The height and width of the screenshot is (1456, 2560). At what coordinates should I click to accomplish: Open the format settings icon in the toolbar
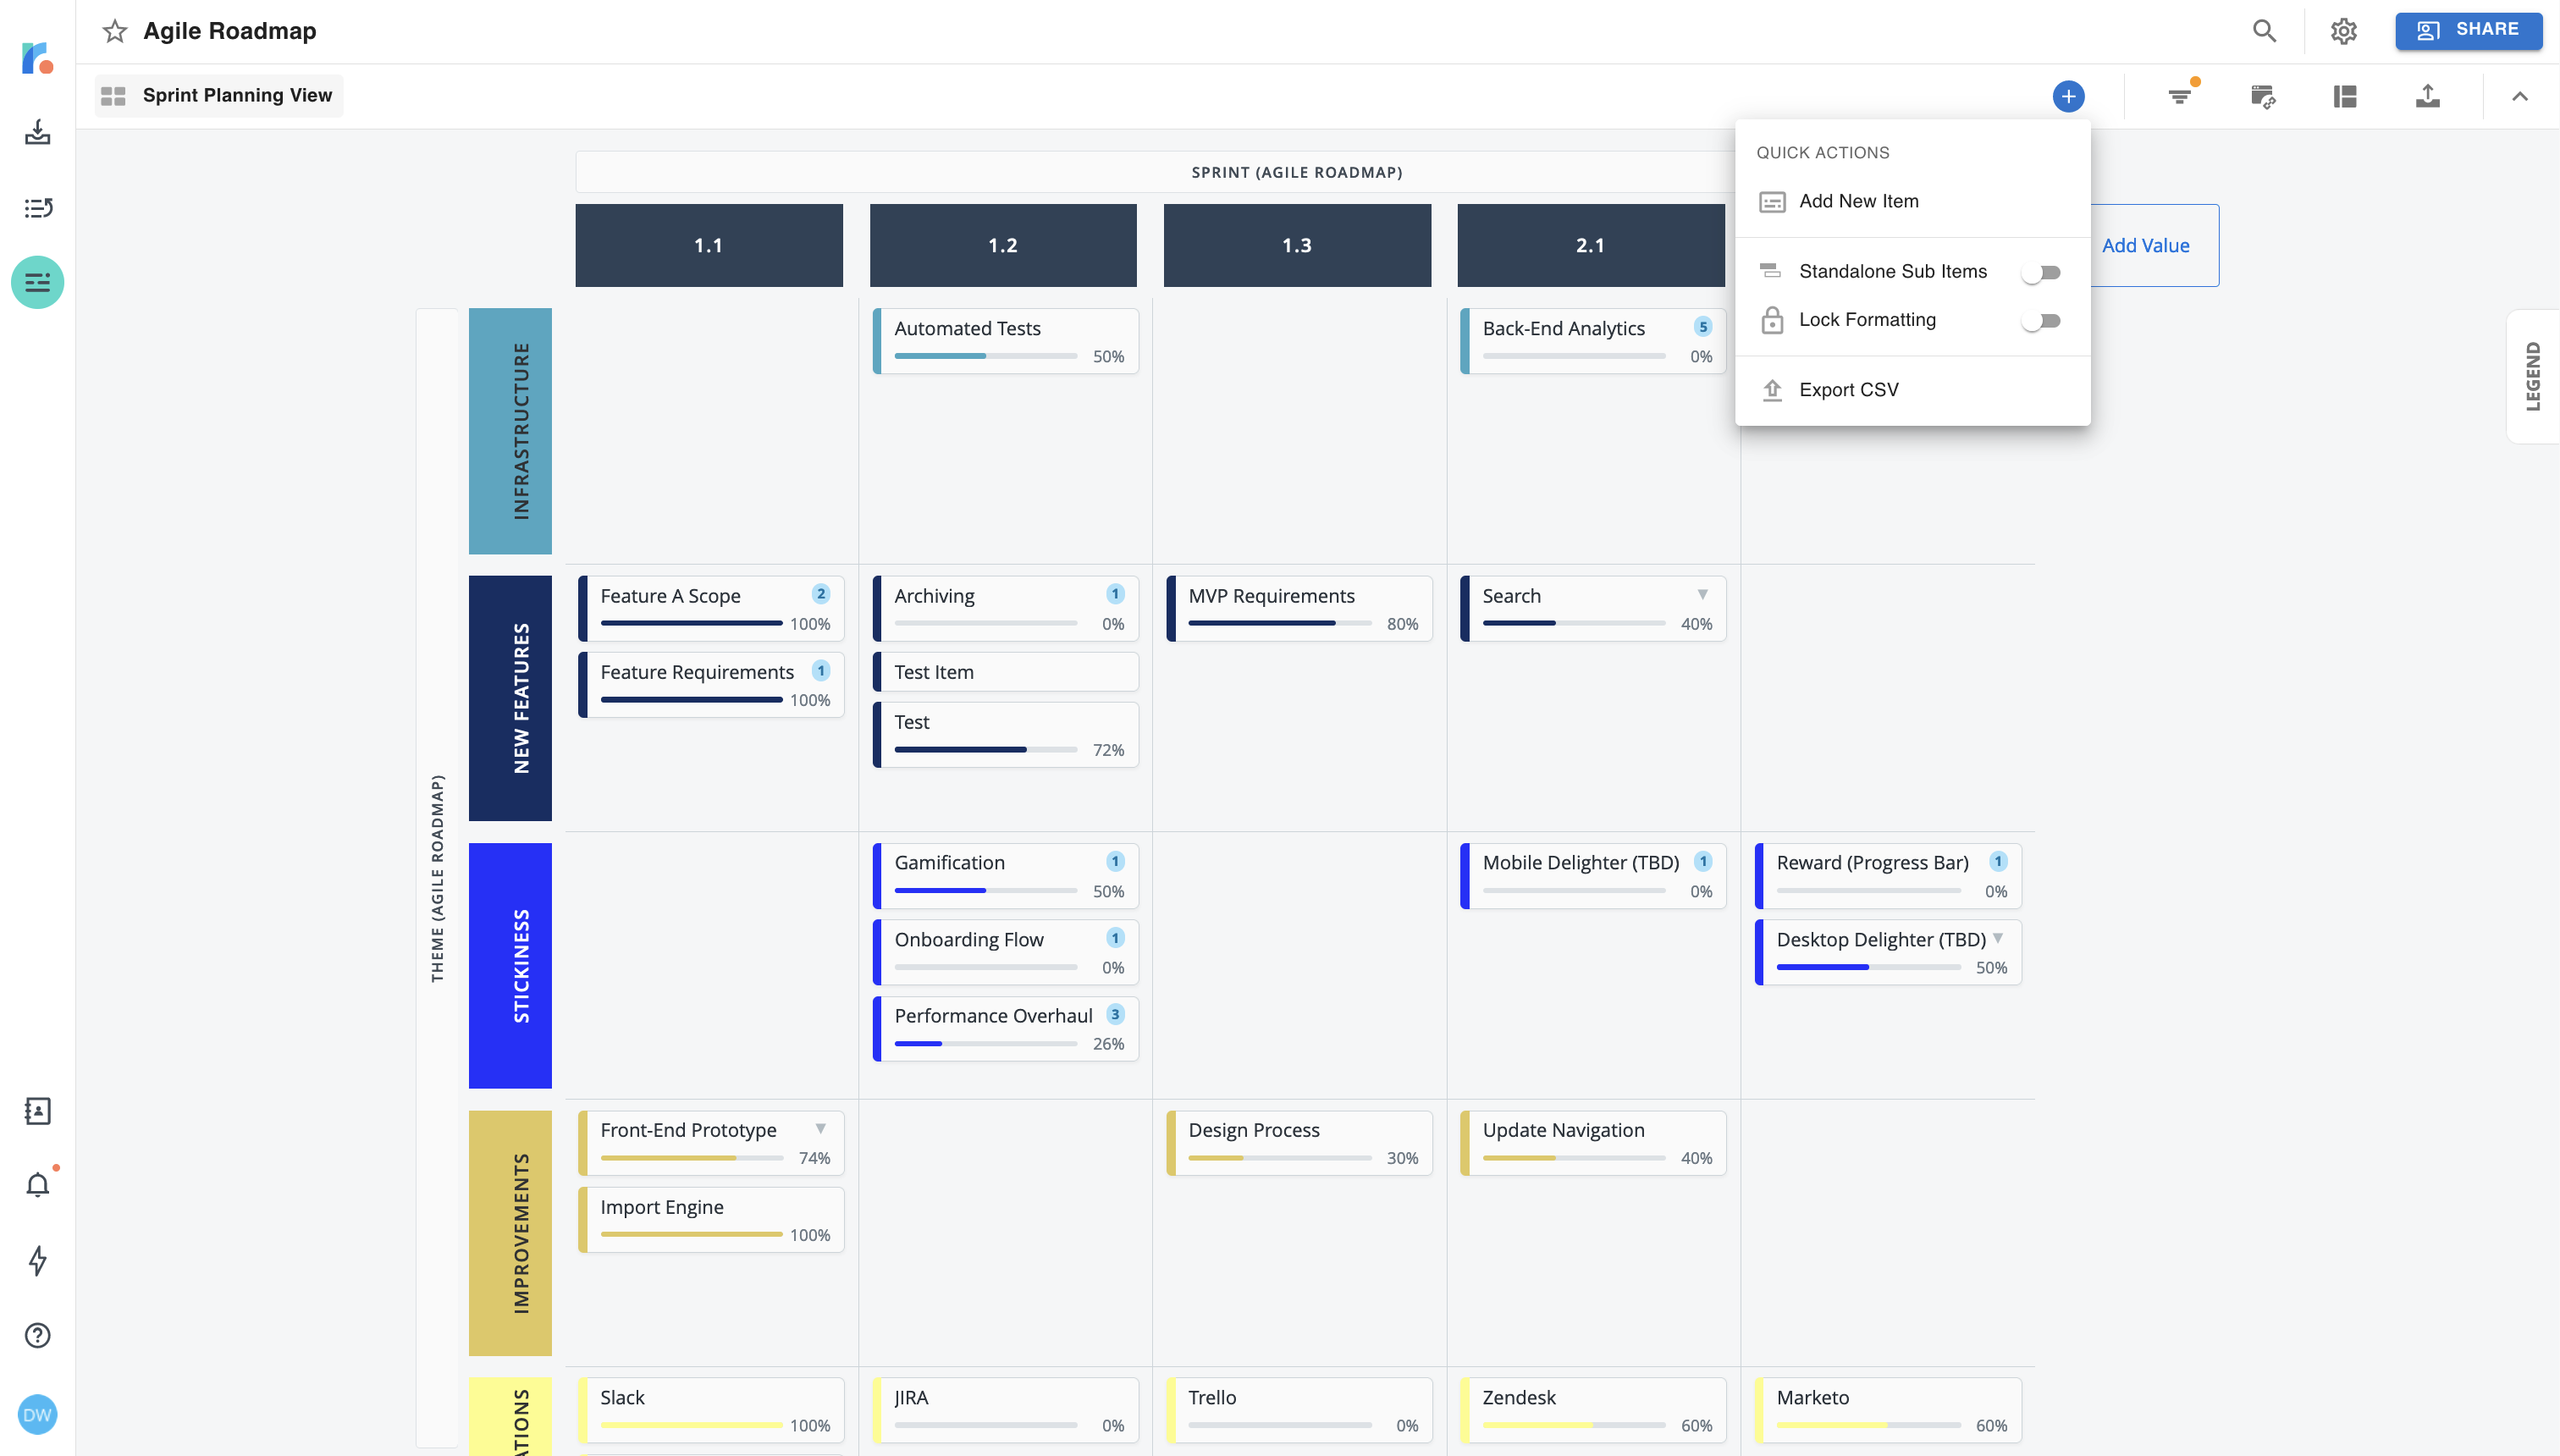[x=2262, y=96]
